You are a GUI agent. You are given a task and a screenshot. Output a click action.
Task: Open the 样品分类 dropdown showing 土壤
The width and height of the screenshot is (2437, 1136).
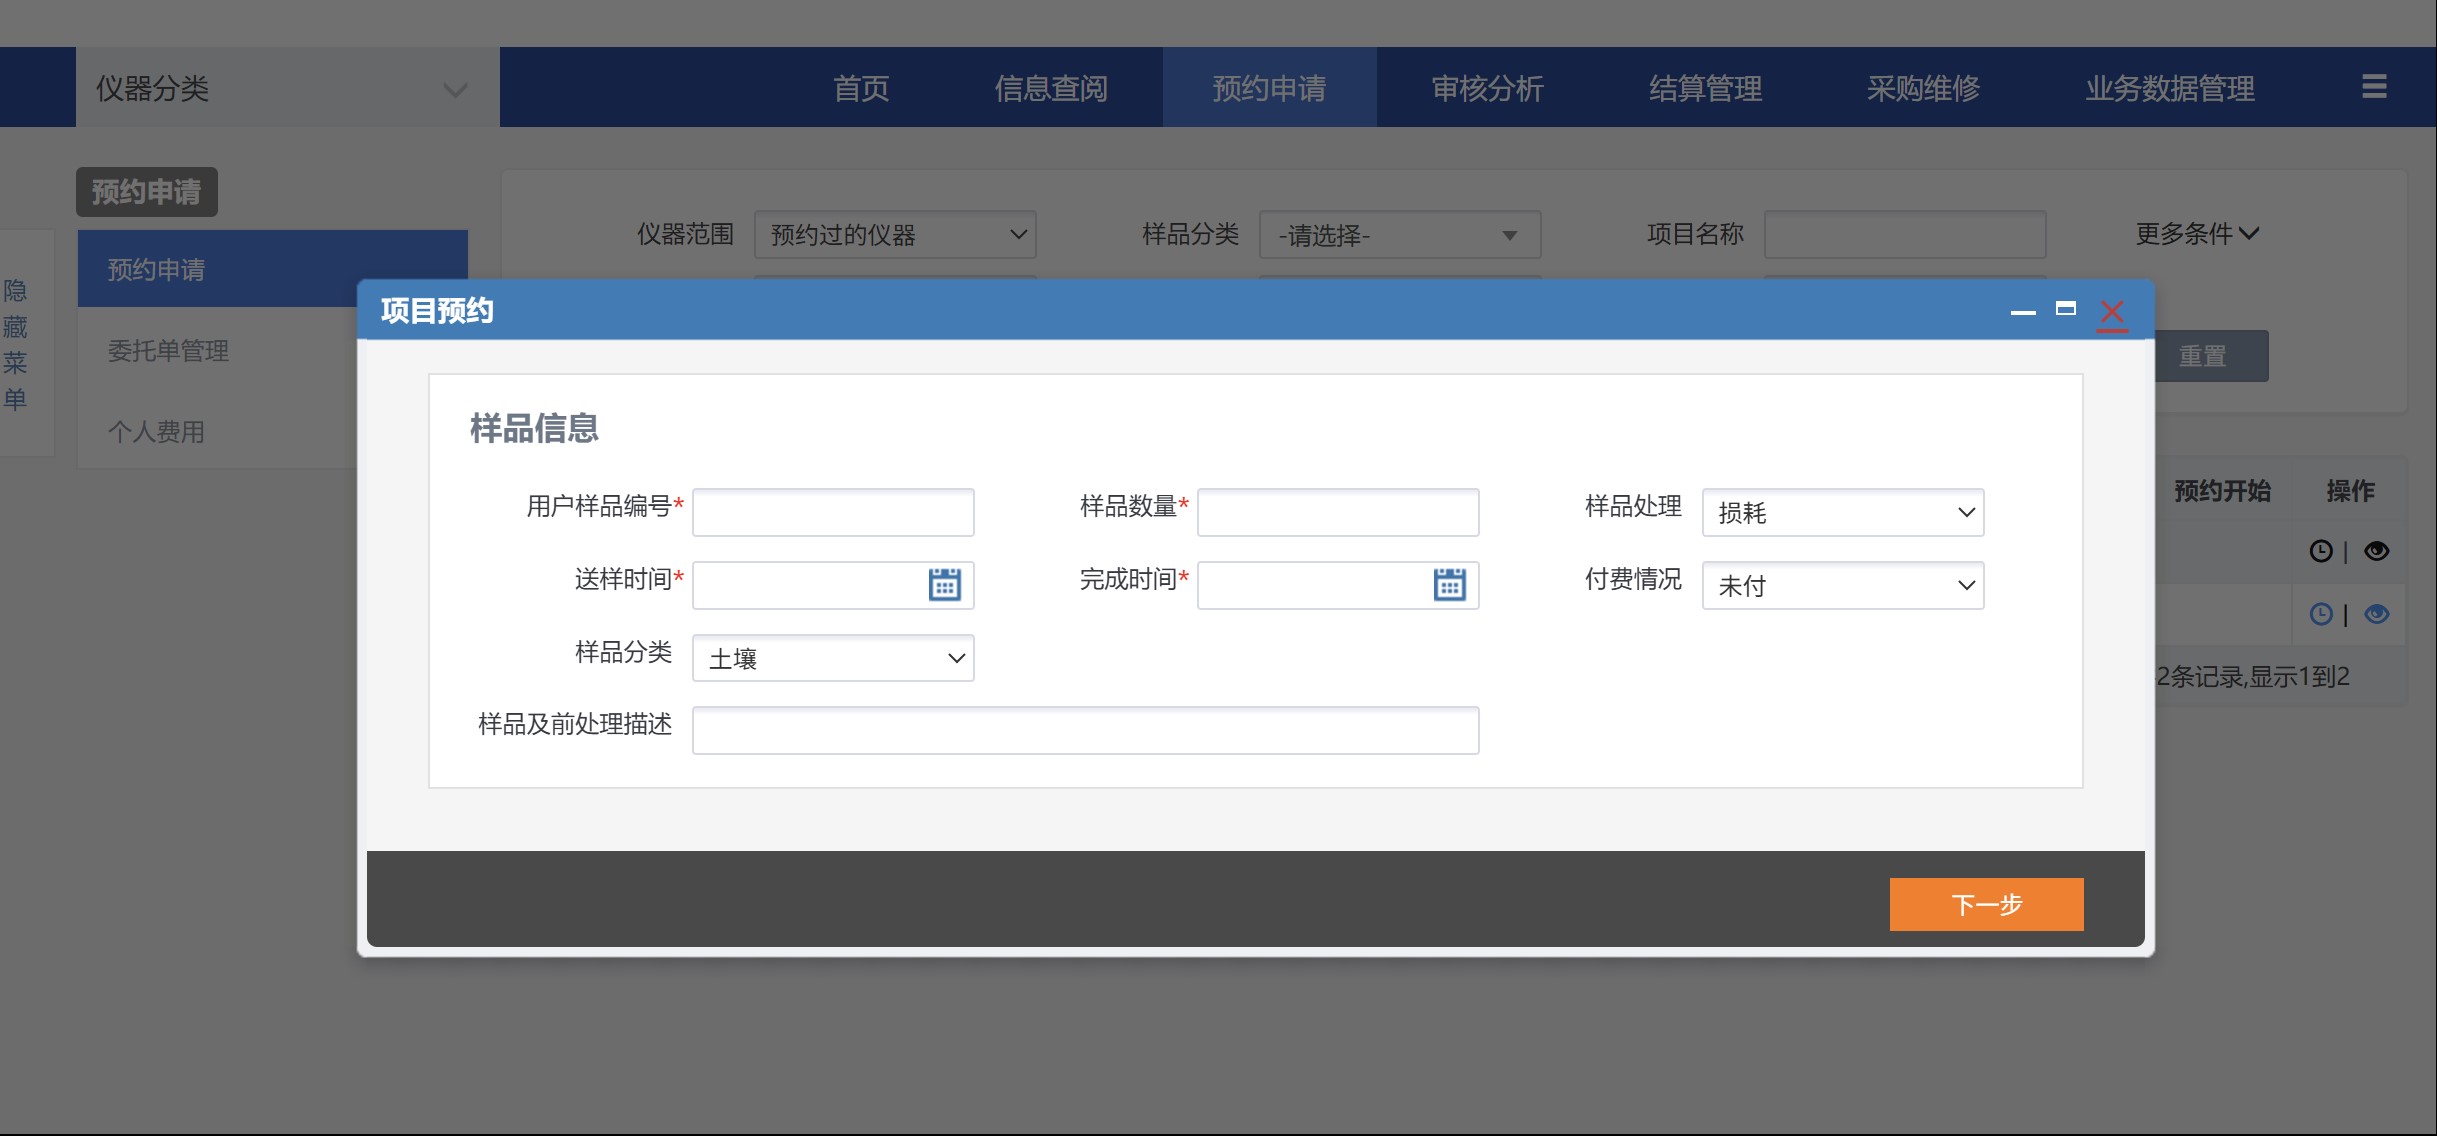(x=832, y=659)
